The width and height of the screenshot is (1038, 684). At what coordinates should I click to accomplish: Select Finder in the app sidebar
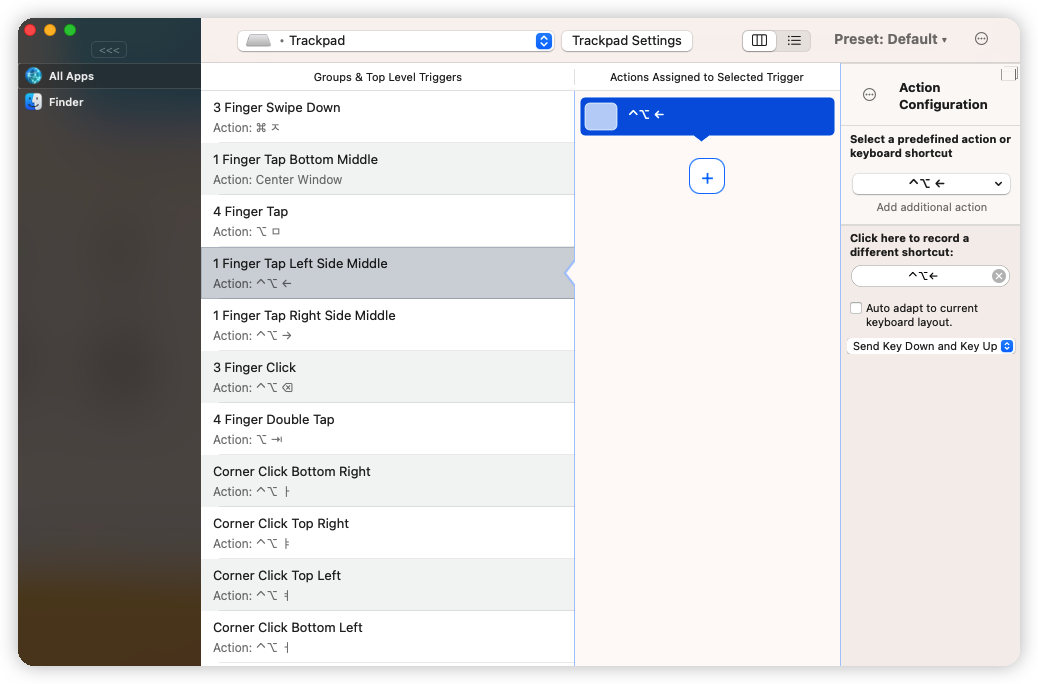coord(109,102)
